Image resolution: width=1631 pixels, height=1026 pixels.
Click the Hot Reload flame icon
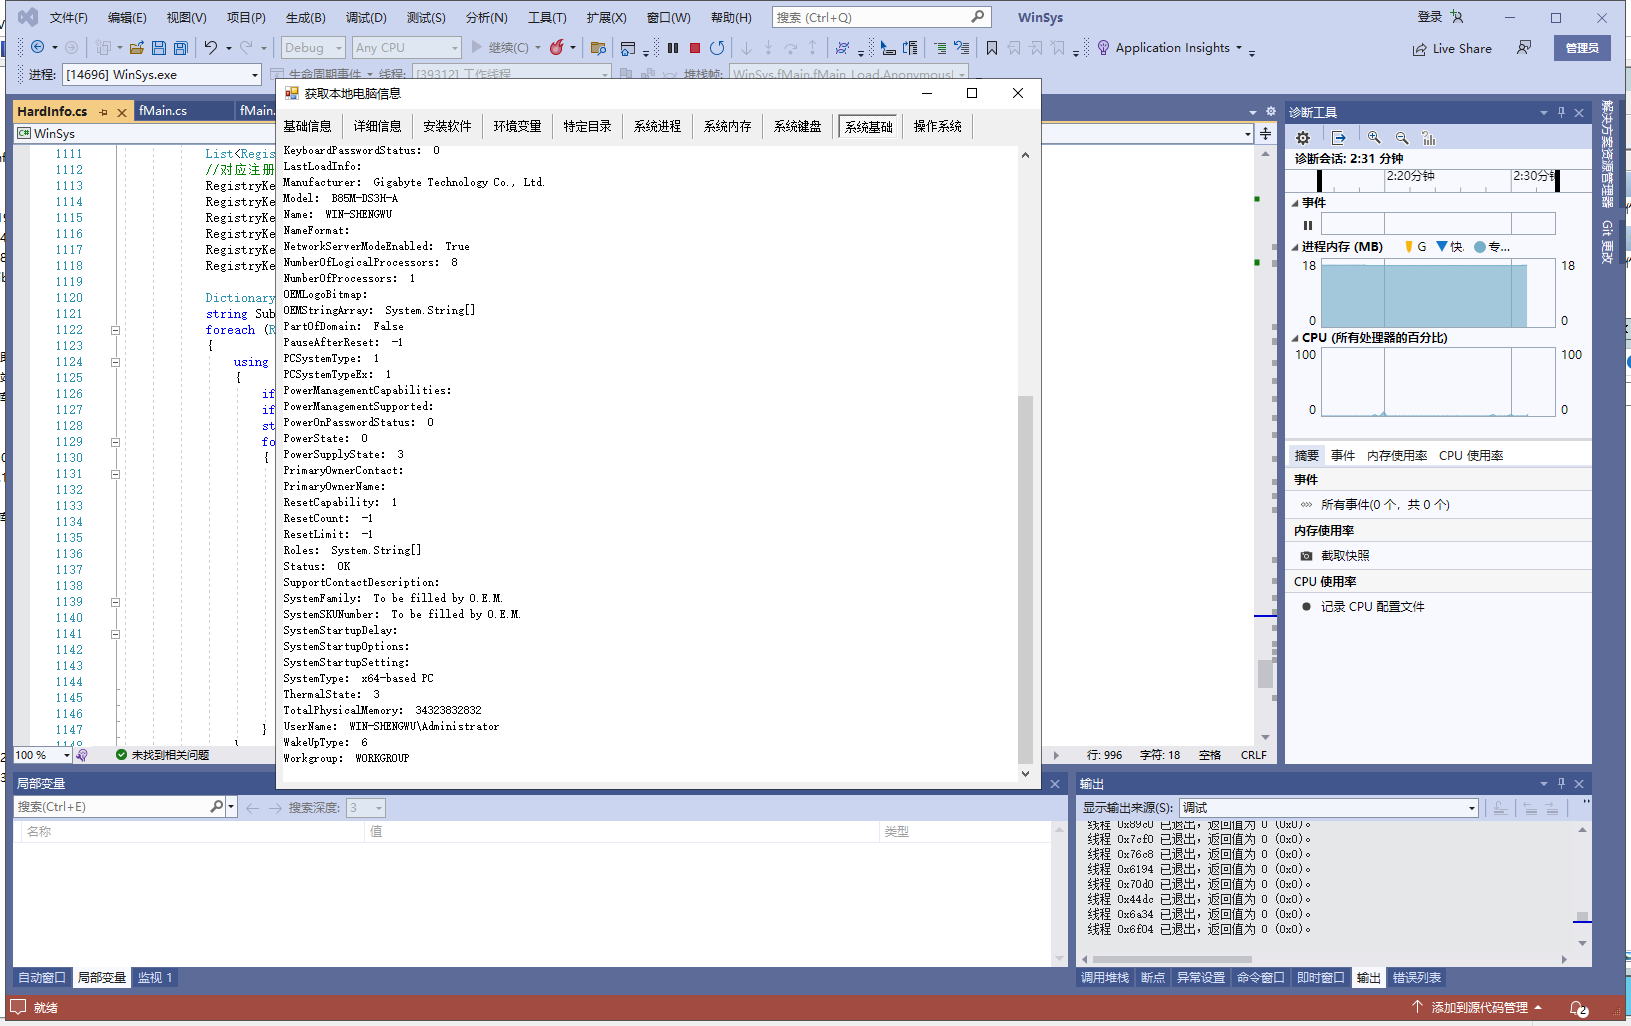tap(557, 47)
